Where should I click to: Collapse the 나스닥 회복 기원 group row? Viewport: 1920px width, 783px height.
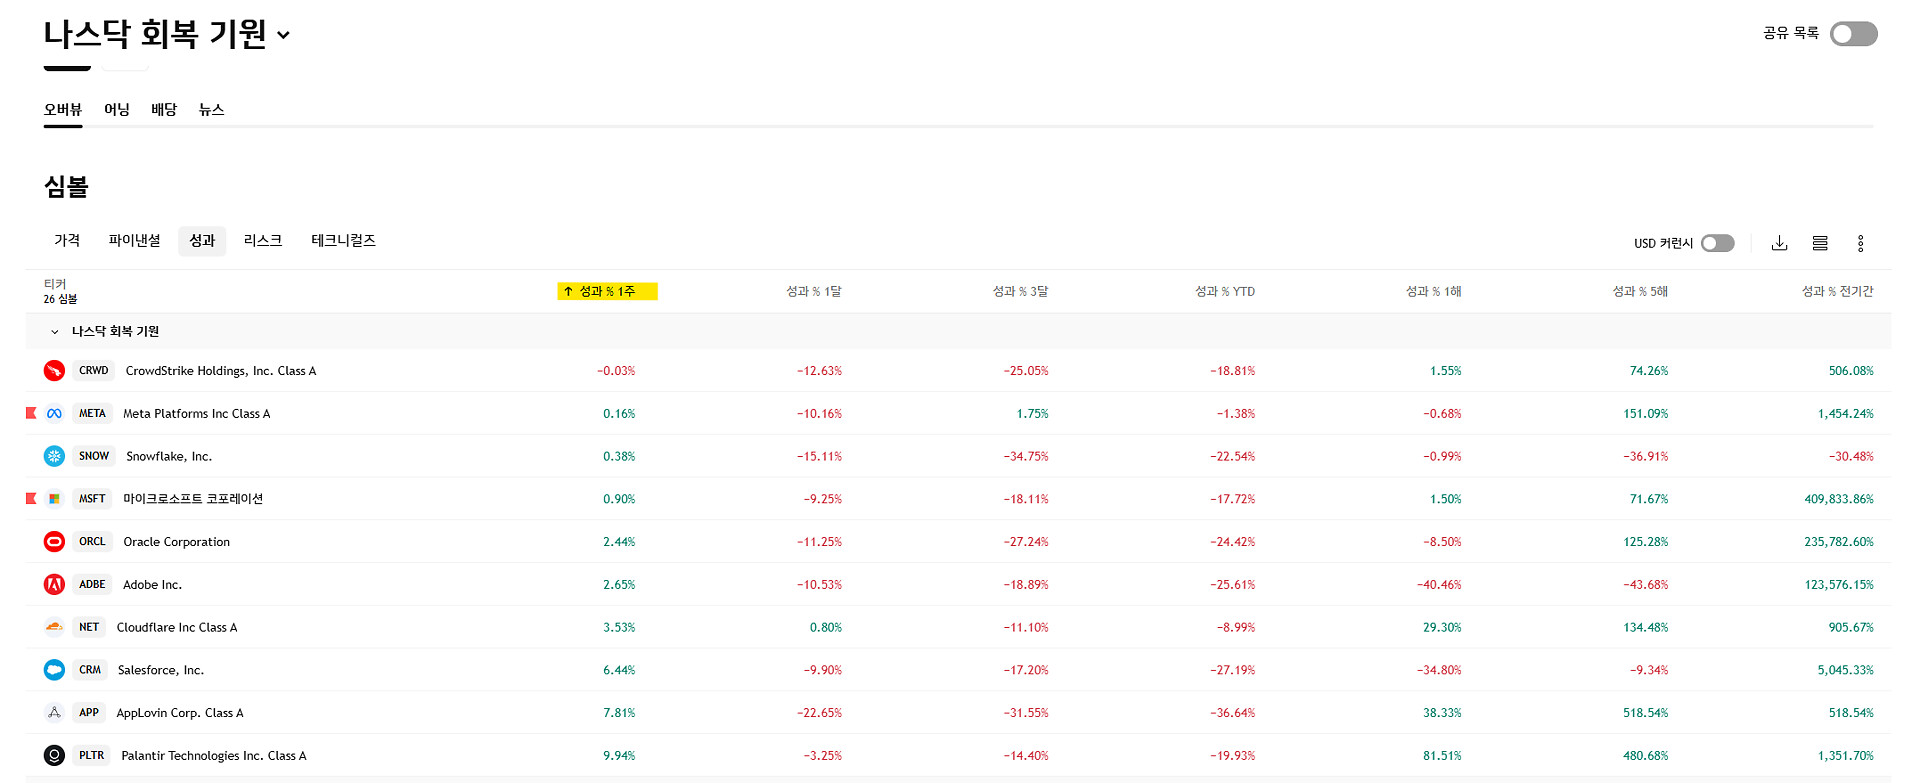point(55,332)
